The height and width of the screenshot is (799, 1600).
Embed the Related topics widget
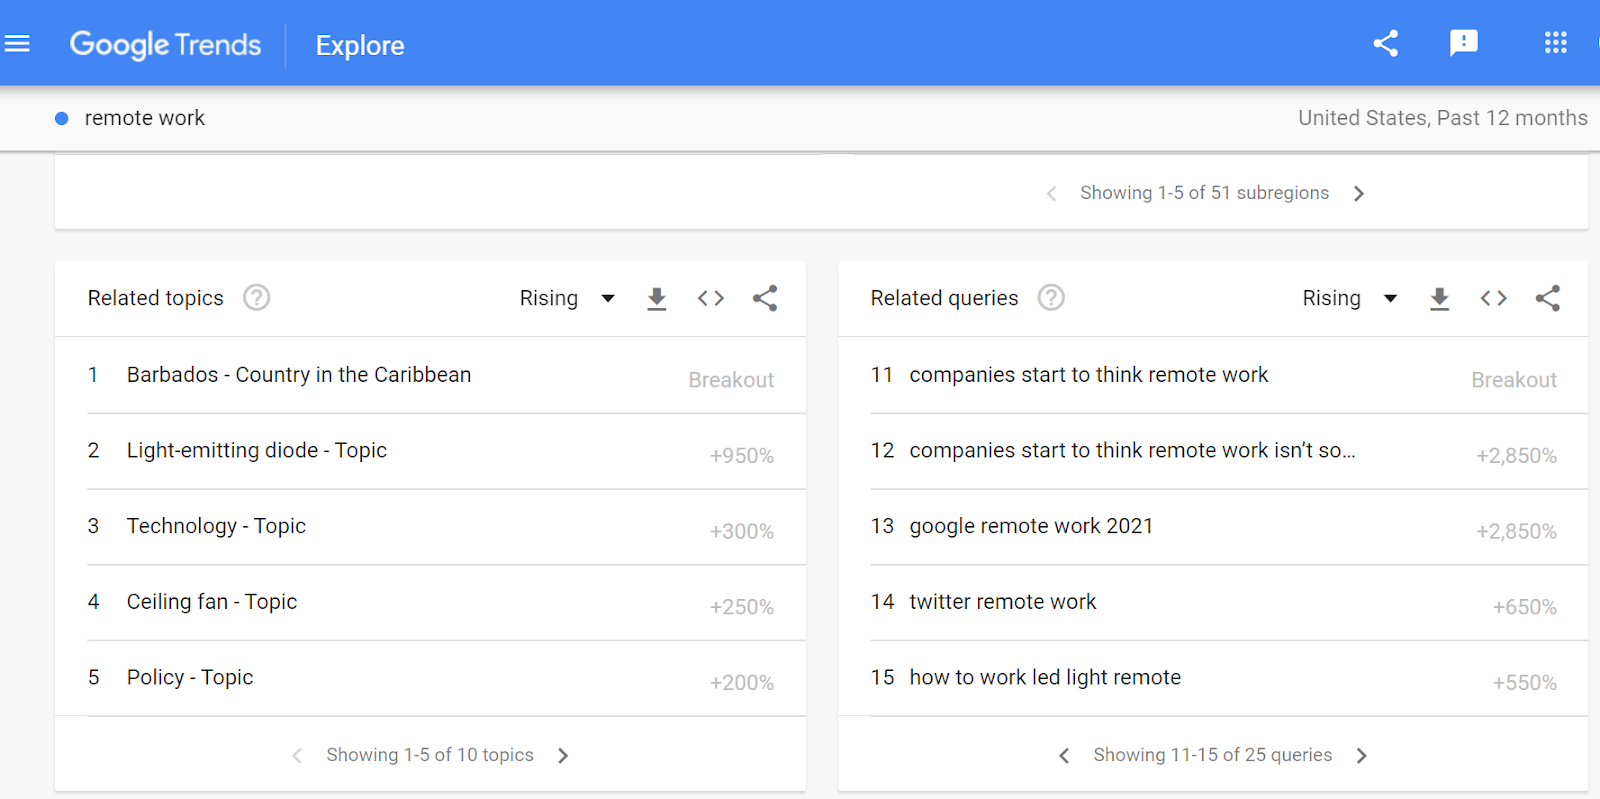pos(711,298)
